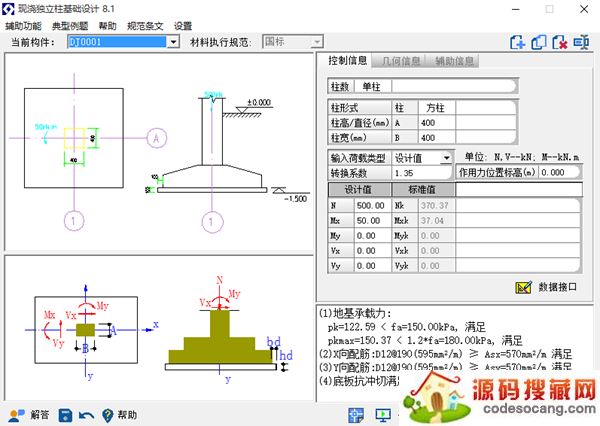
Task: Click the axis A circle marker in plan view
Action: [x=157, y=138]
